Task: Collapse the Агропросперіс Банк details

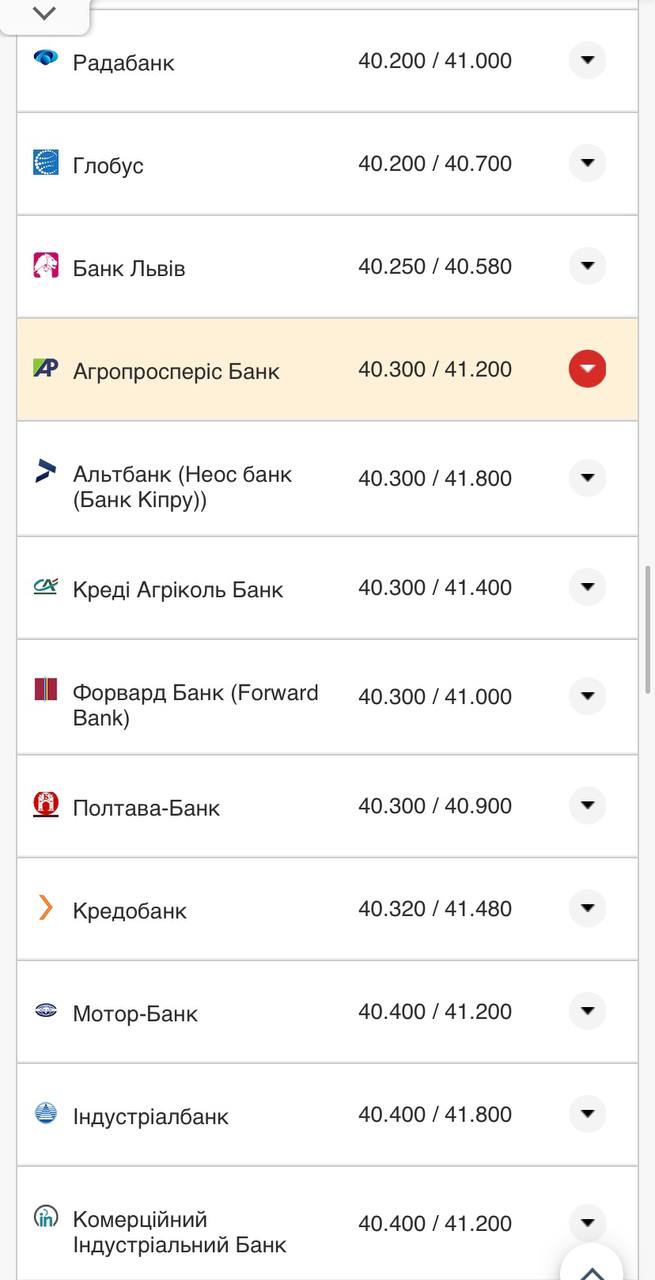Action: click(x=587, y=368)
